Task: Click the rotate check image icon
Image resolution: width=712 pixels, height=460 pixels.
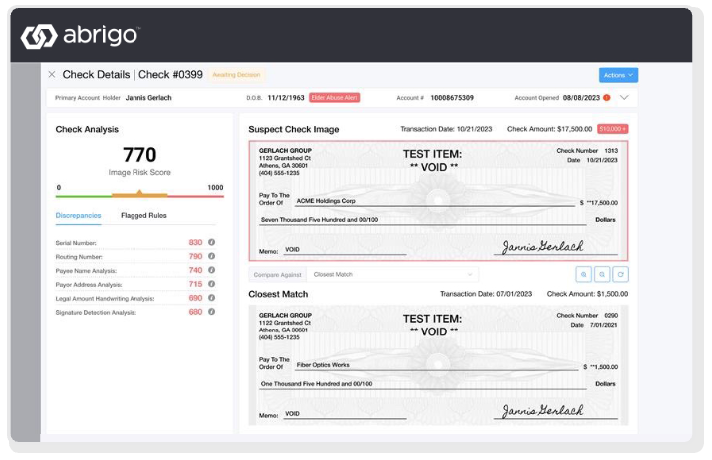Action: click(x=620, y=274)
